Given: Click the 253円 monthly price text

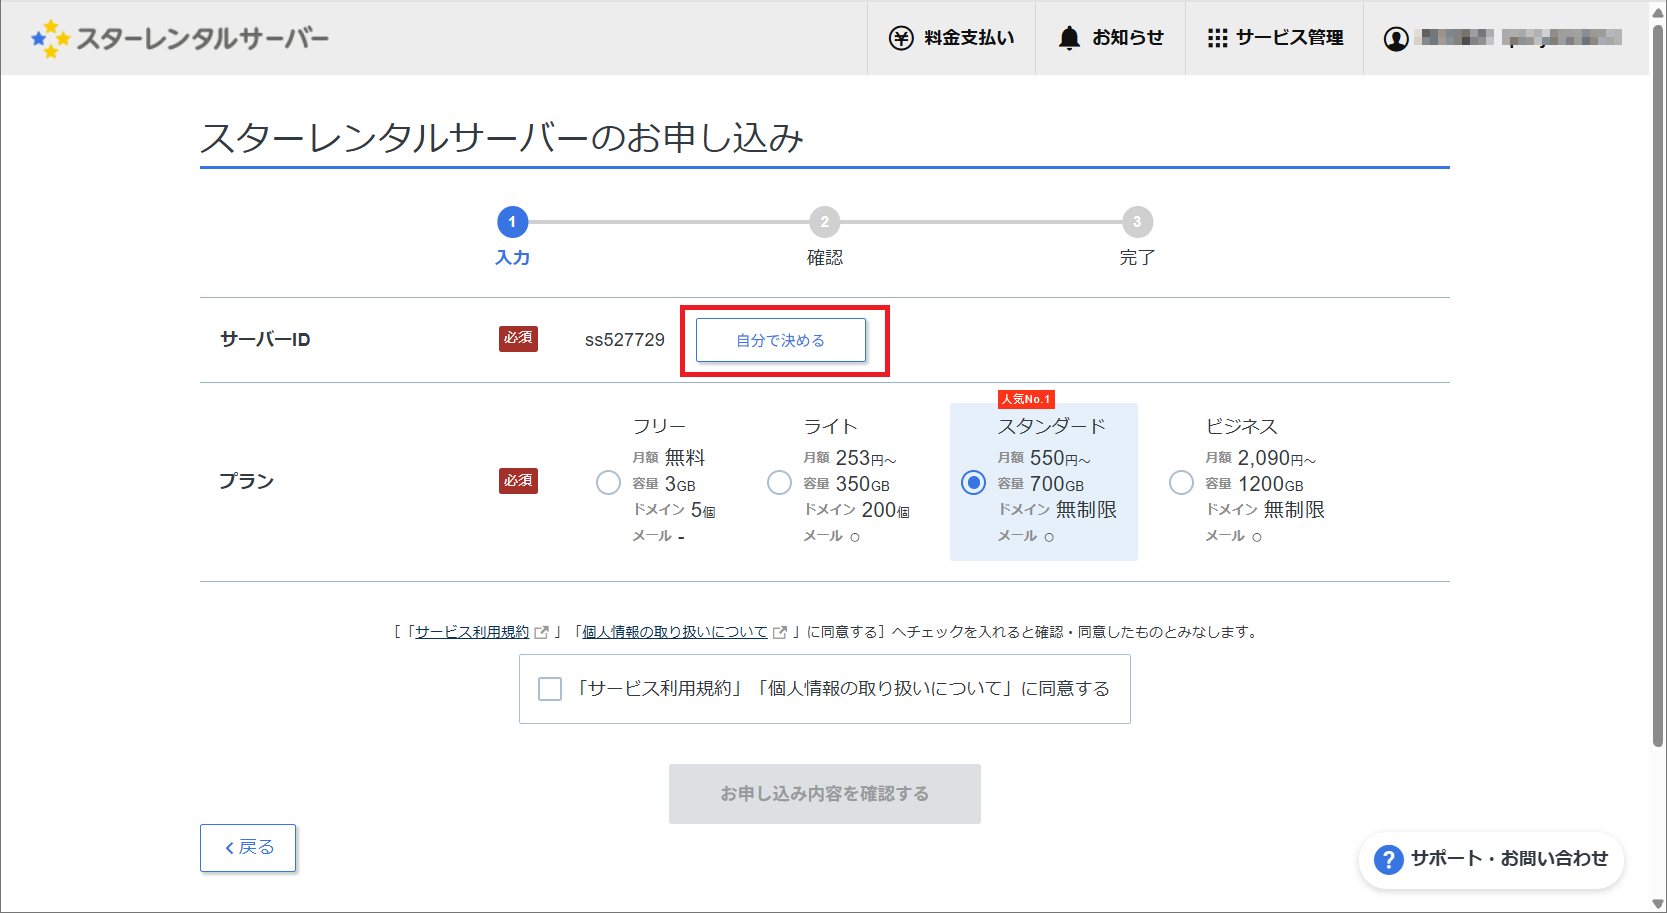Looking at the screenshot, I should click(865, 458).
